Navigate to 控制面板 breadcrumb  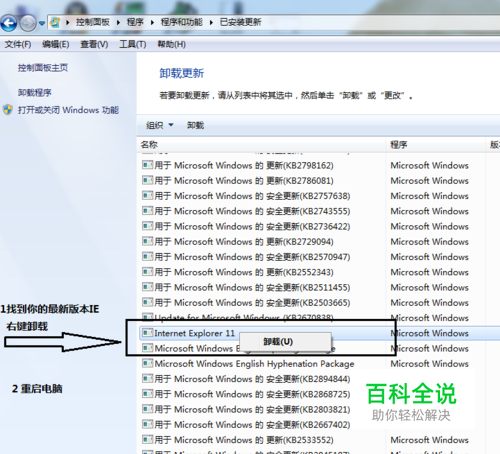point(93,22)
